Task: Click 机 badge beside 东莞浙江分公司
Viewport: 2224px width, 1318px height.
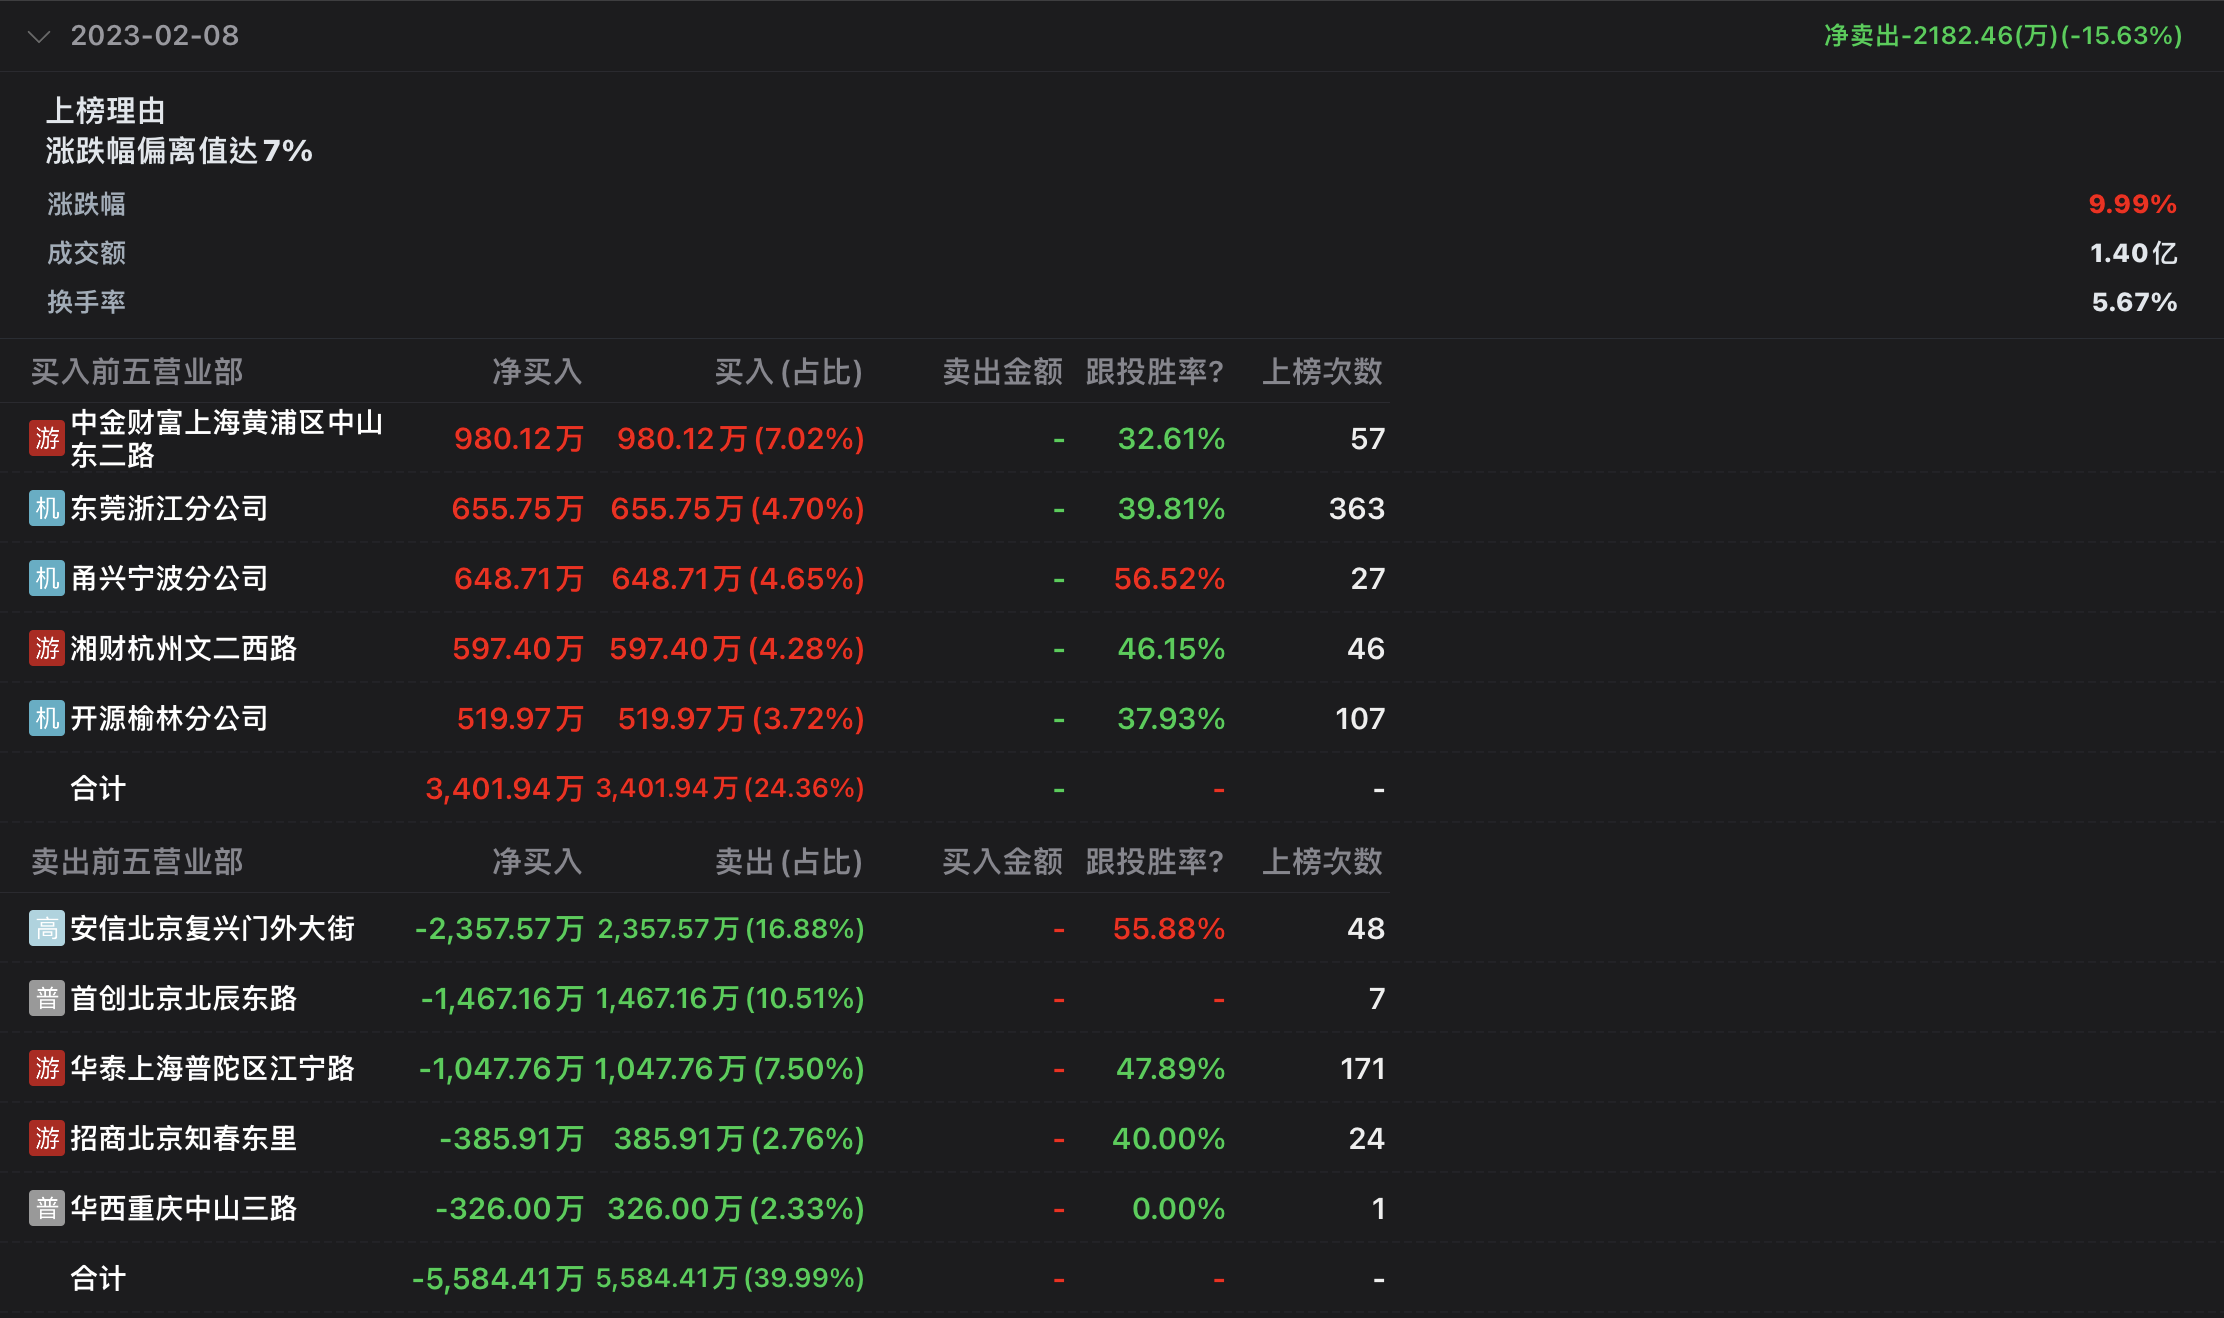Action: (47, 508)
